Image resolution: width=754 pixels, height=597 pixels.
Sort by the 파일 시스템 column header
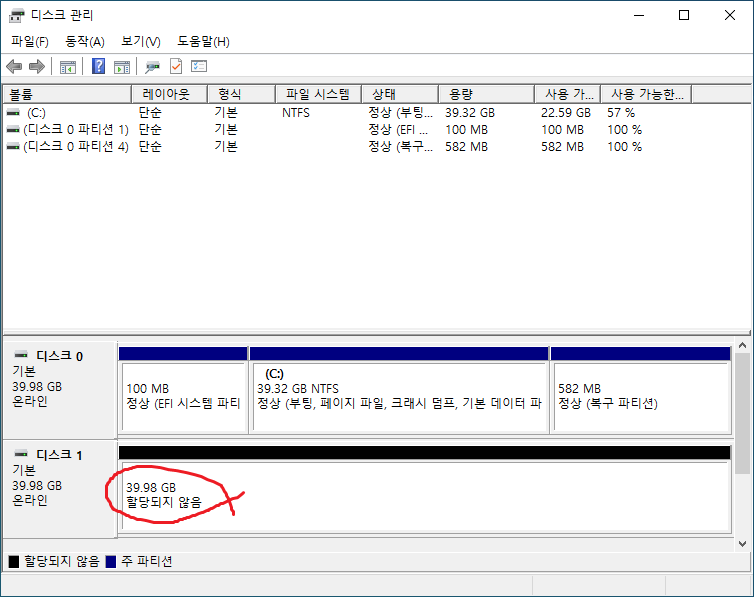click(318, 94)
